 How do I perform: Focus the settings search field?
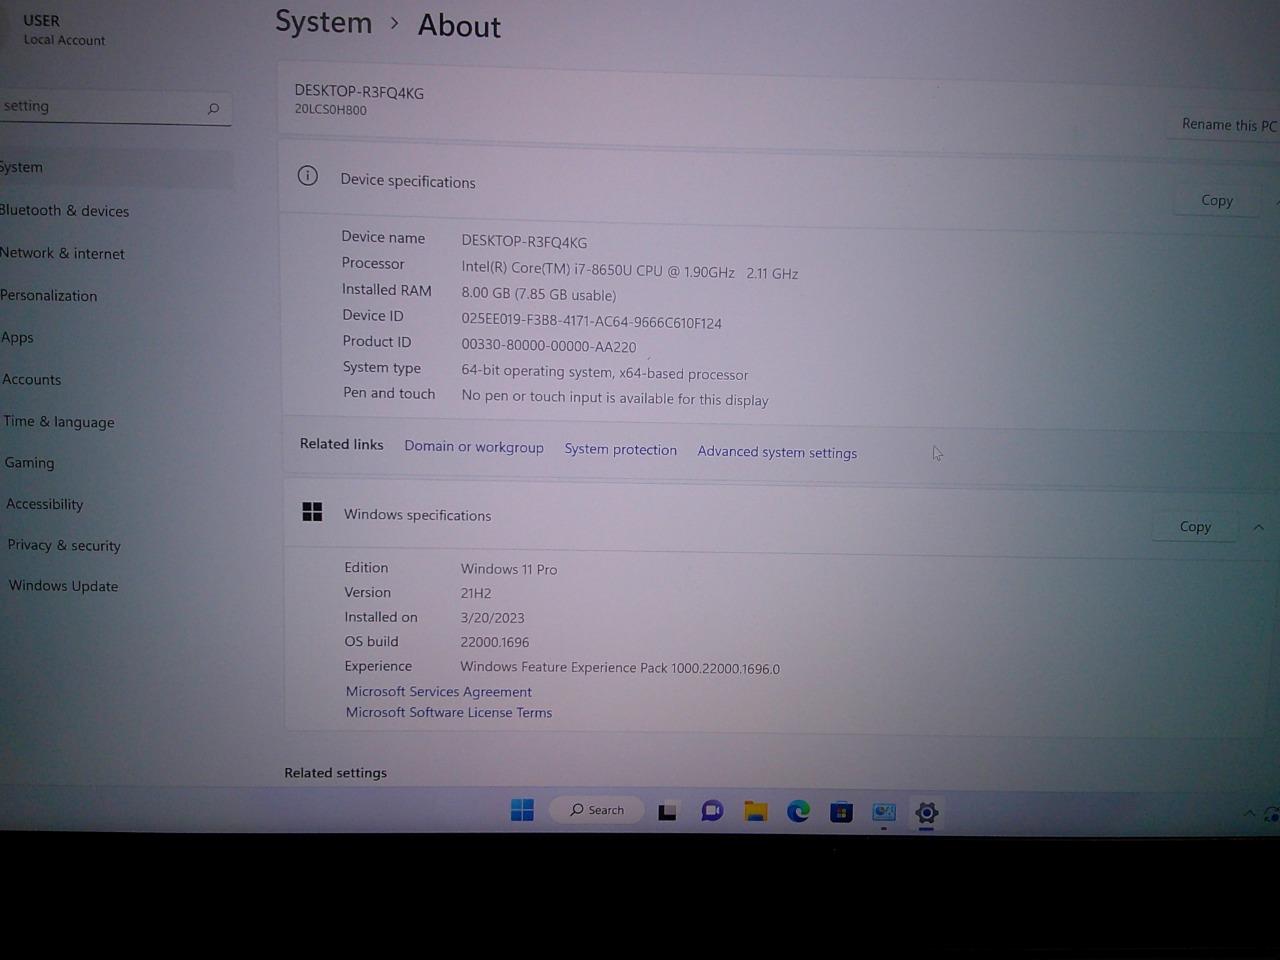[113, 107]
